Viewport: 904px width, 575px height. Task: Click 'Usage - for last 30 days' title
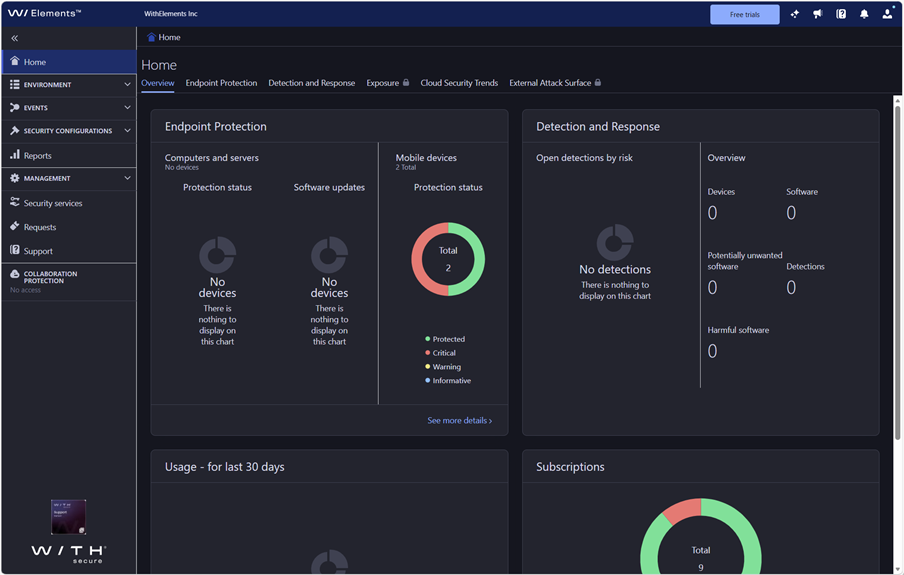(x=224, y=467)
